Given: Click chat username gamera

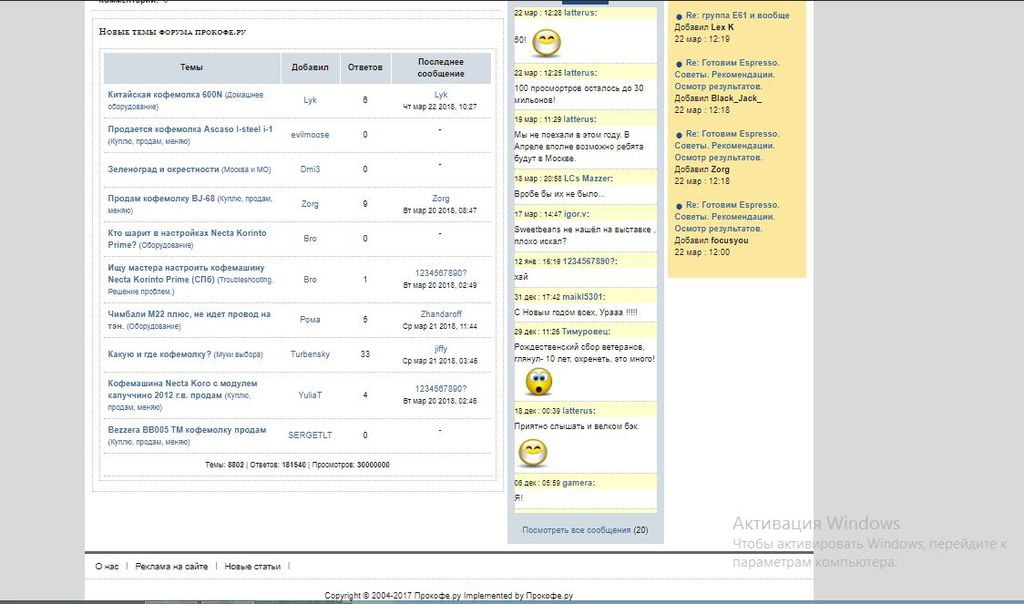Looking at the screenshot, I should [x=578, y=483].
